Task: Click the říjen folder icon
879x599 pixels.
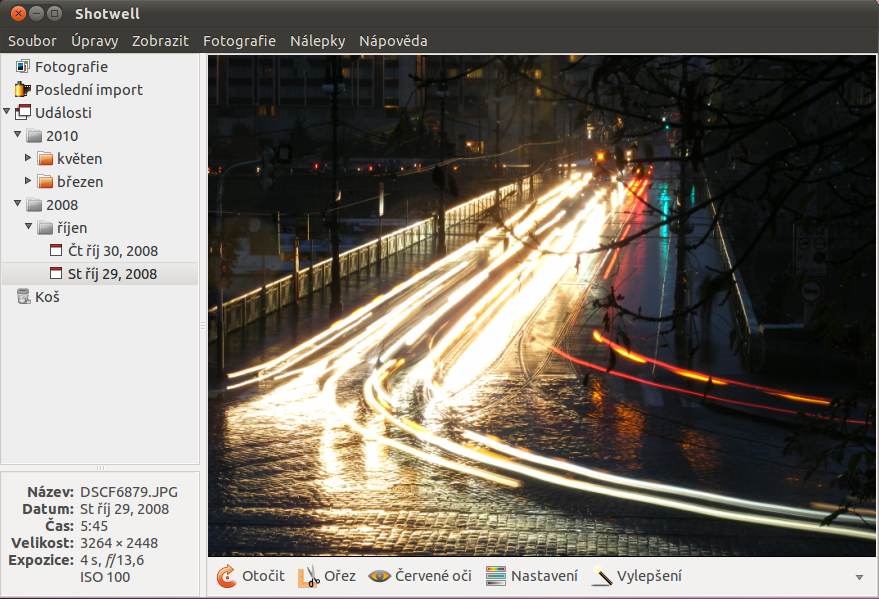Action: [x=45, y=227]
